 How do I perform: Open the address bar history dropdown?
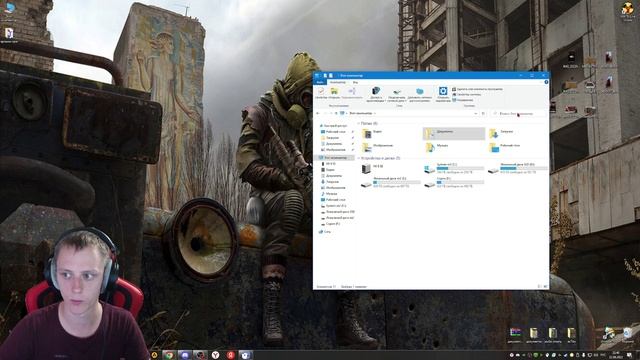pyautogui.click(x=476, y=113)
